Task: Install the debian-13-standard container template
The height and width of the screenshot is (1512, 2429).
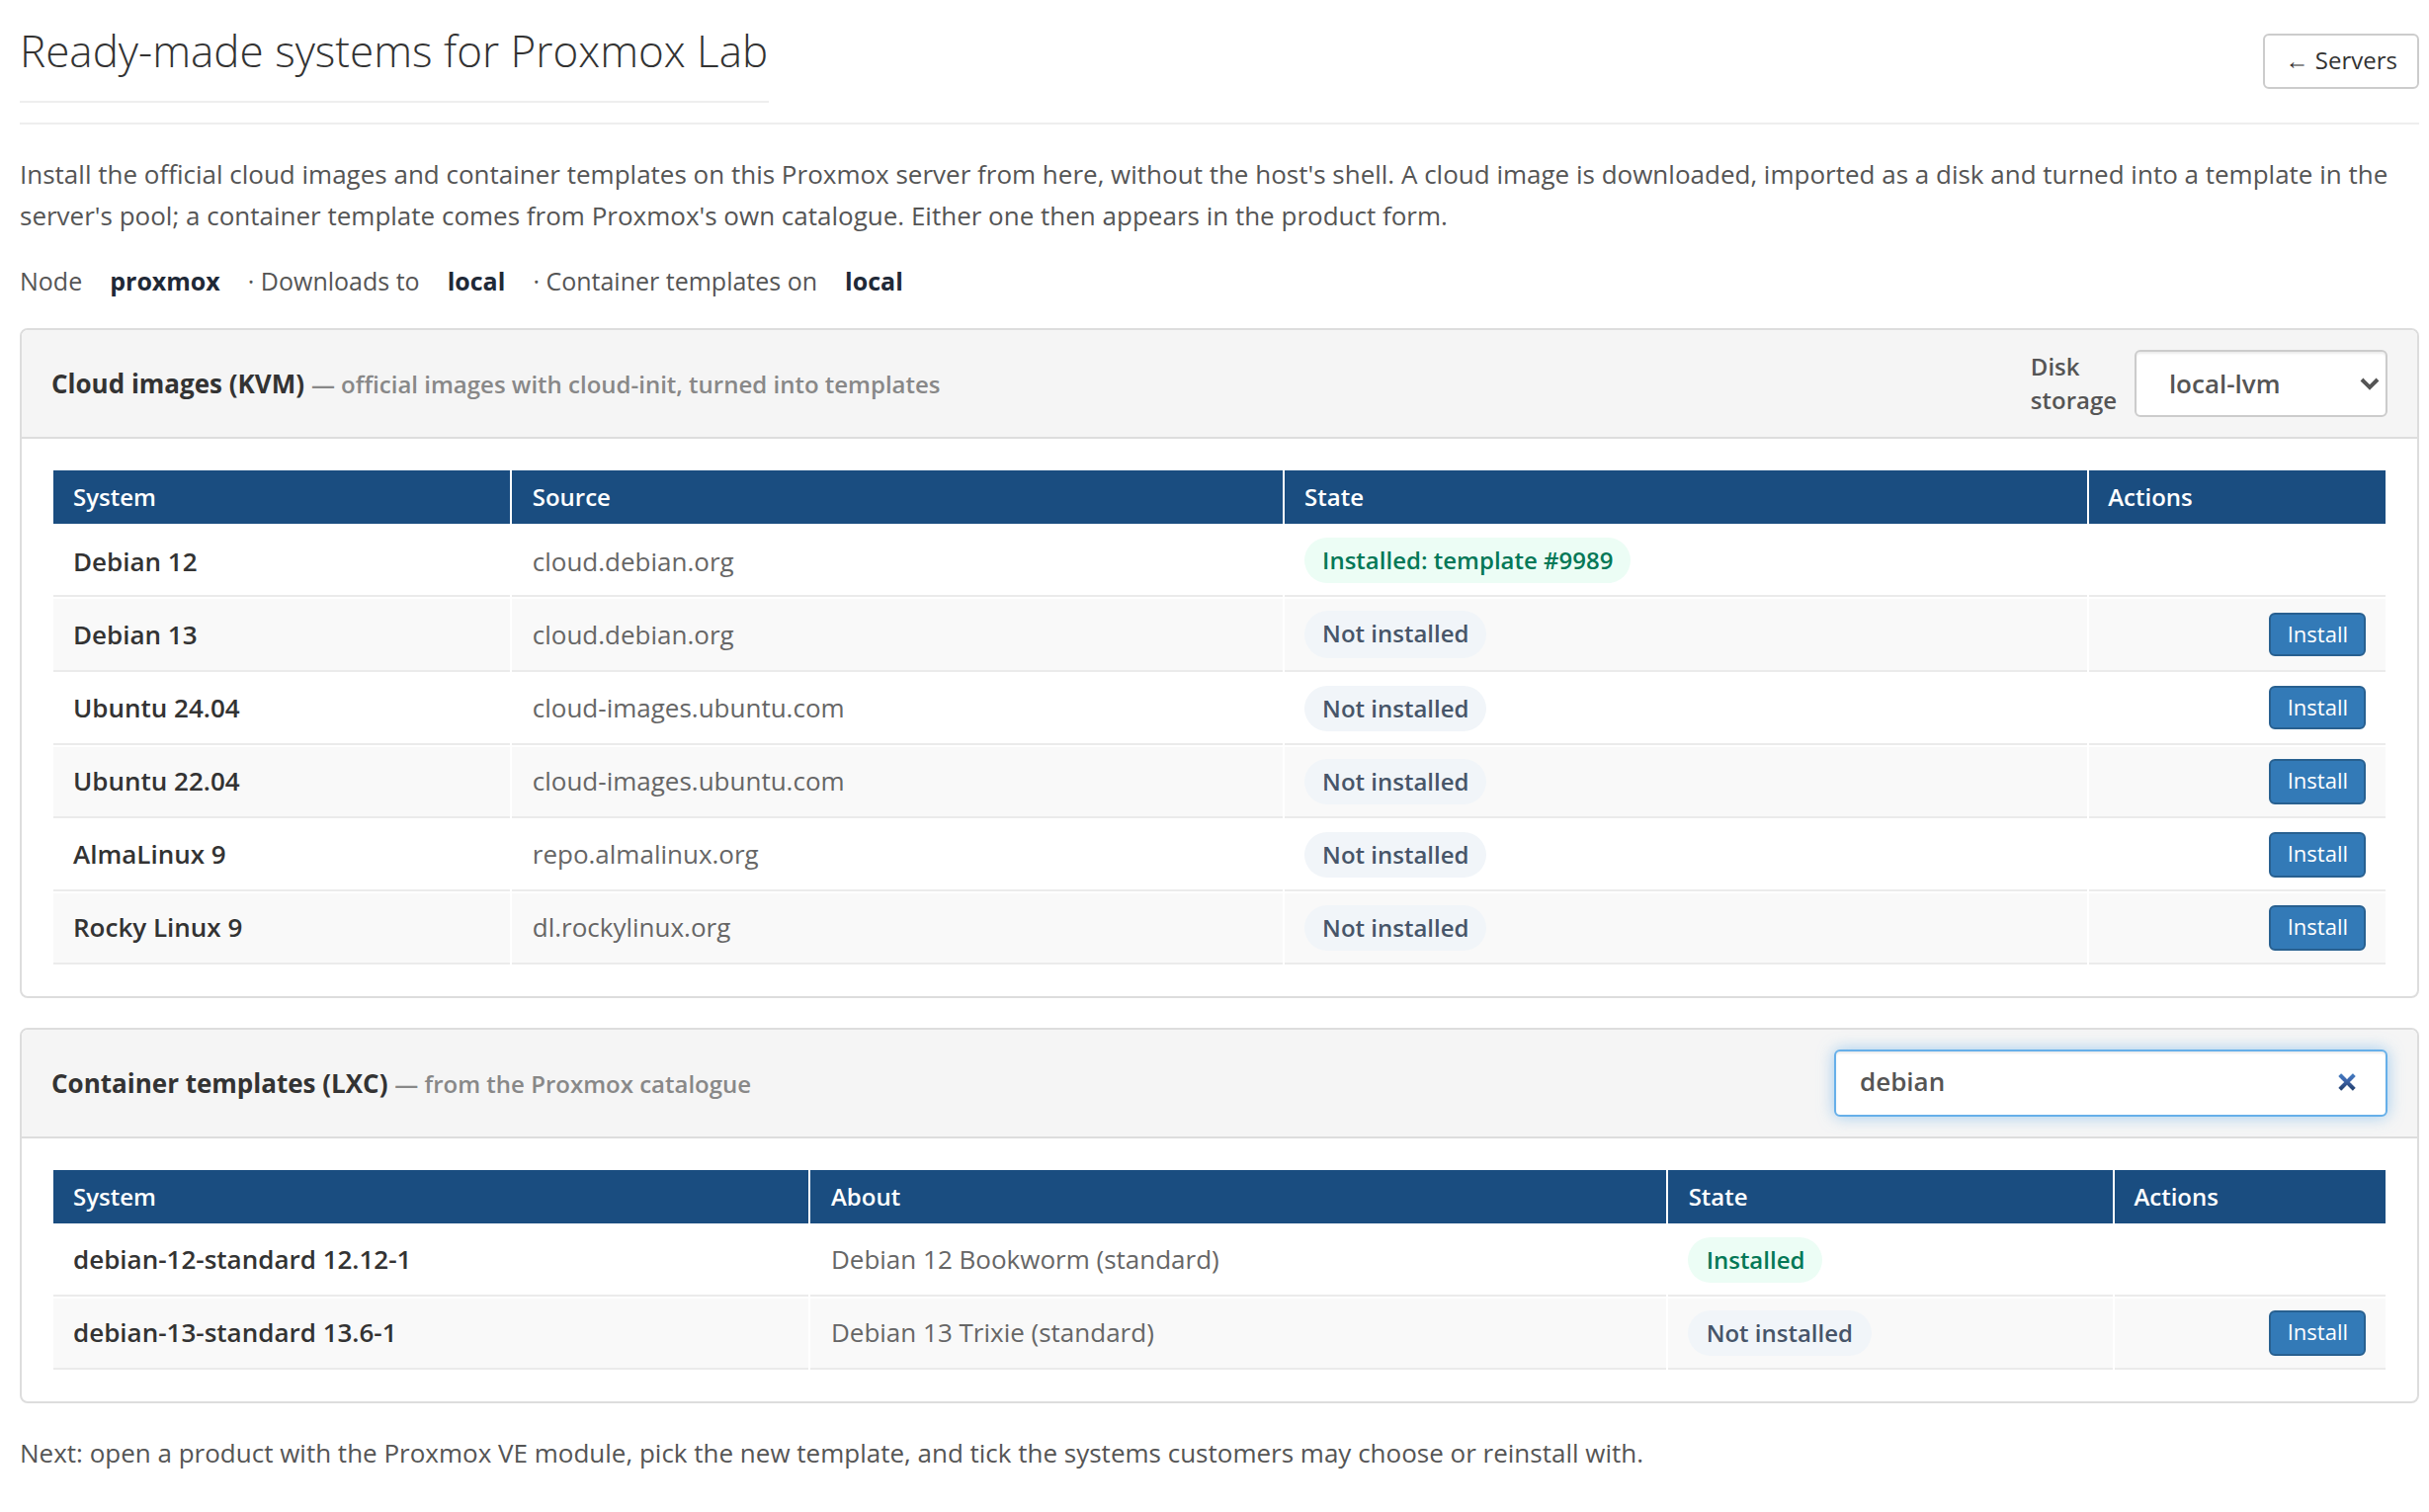Action: 2316,1333
